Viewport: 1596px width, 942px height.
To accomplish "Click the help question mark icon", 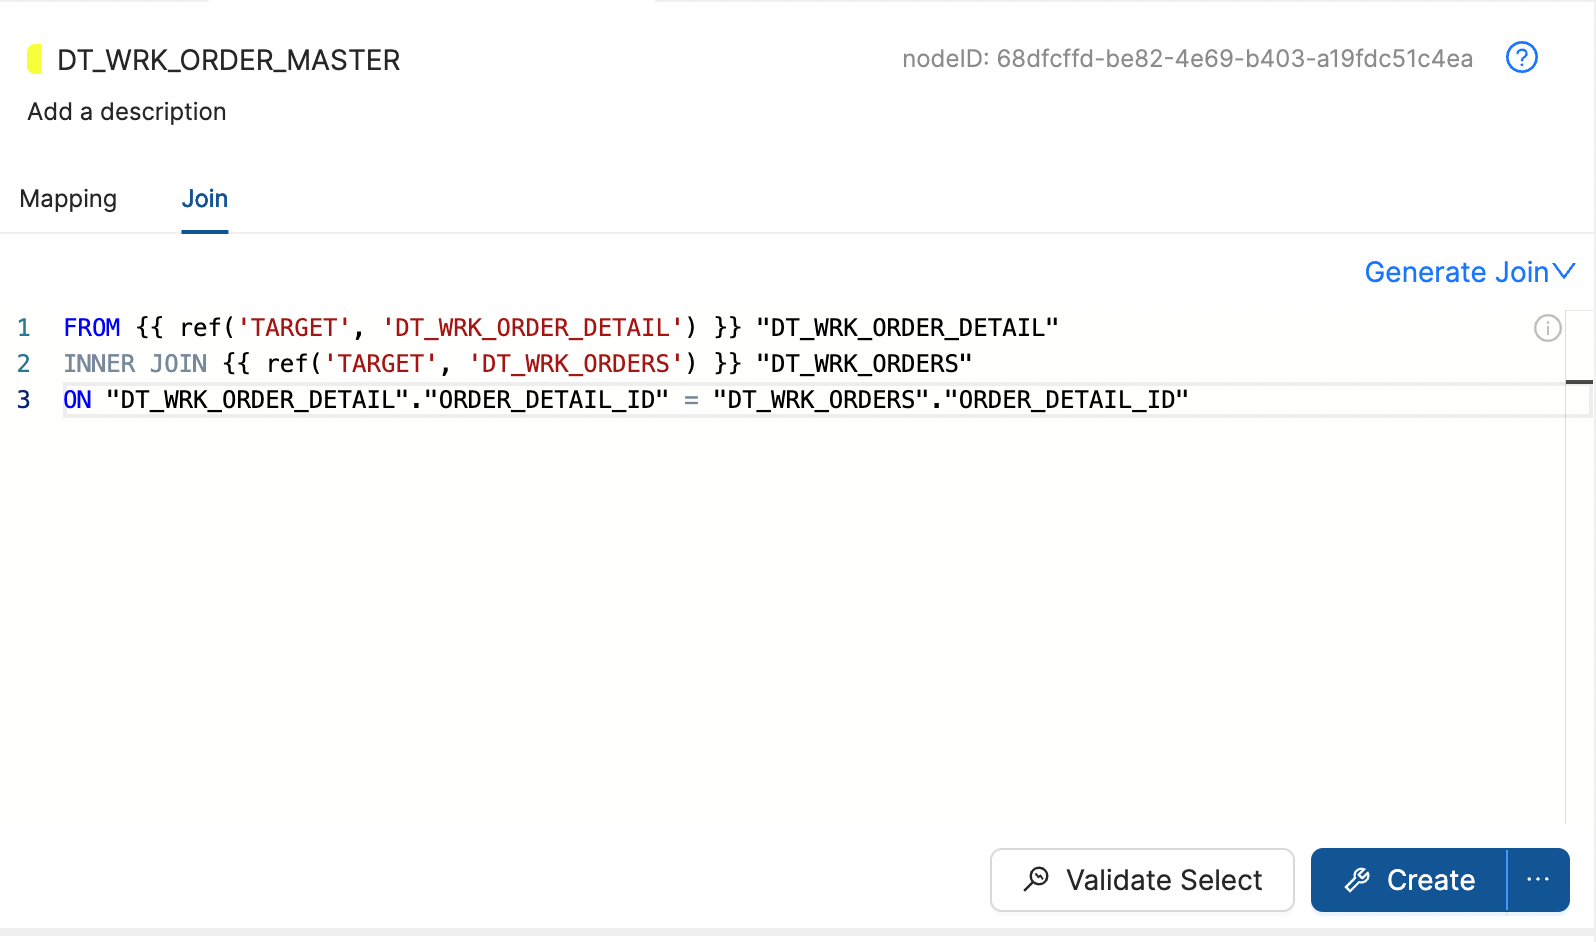I will point(1522,58).
